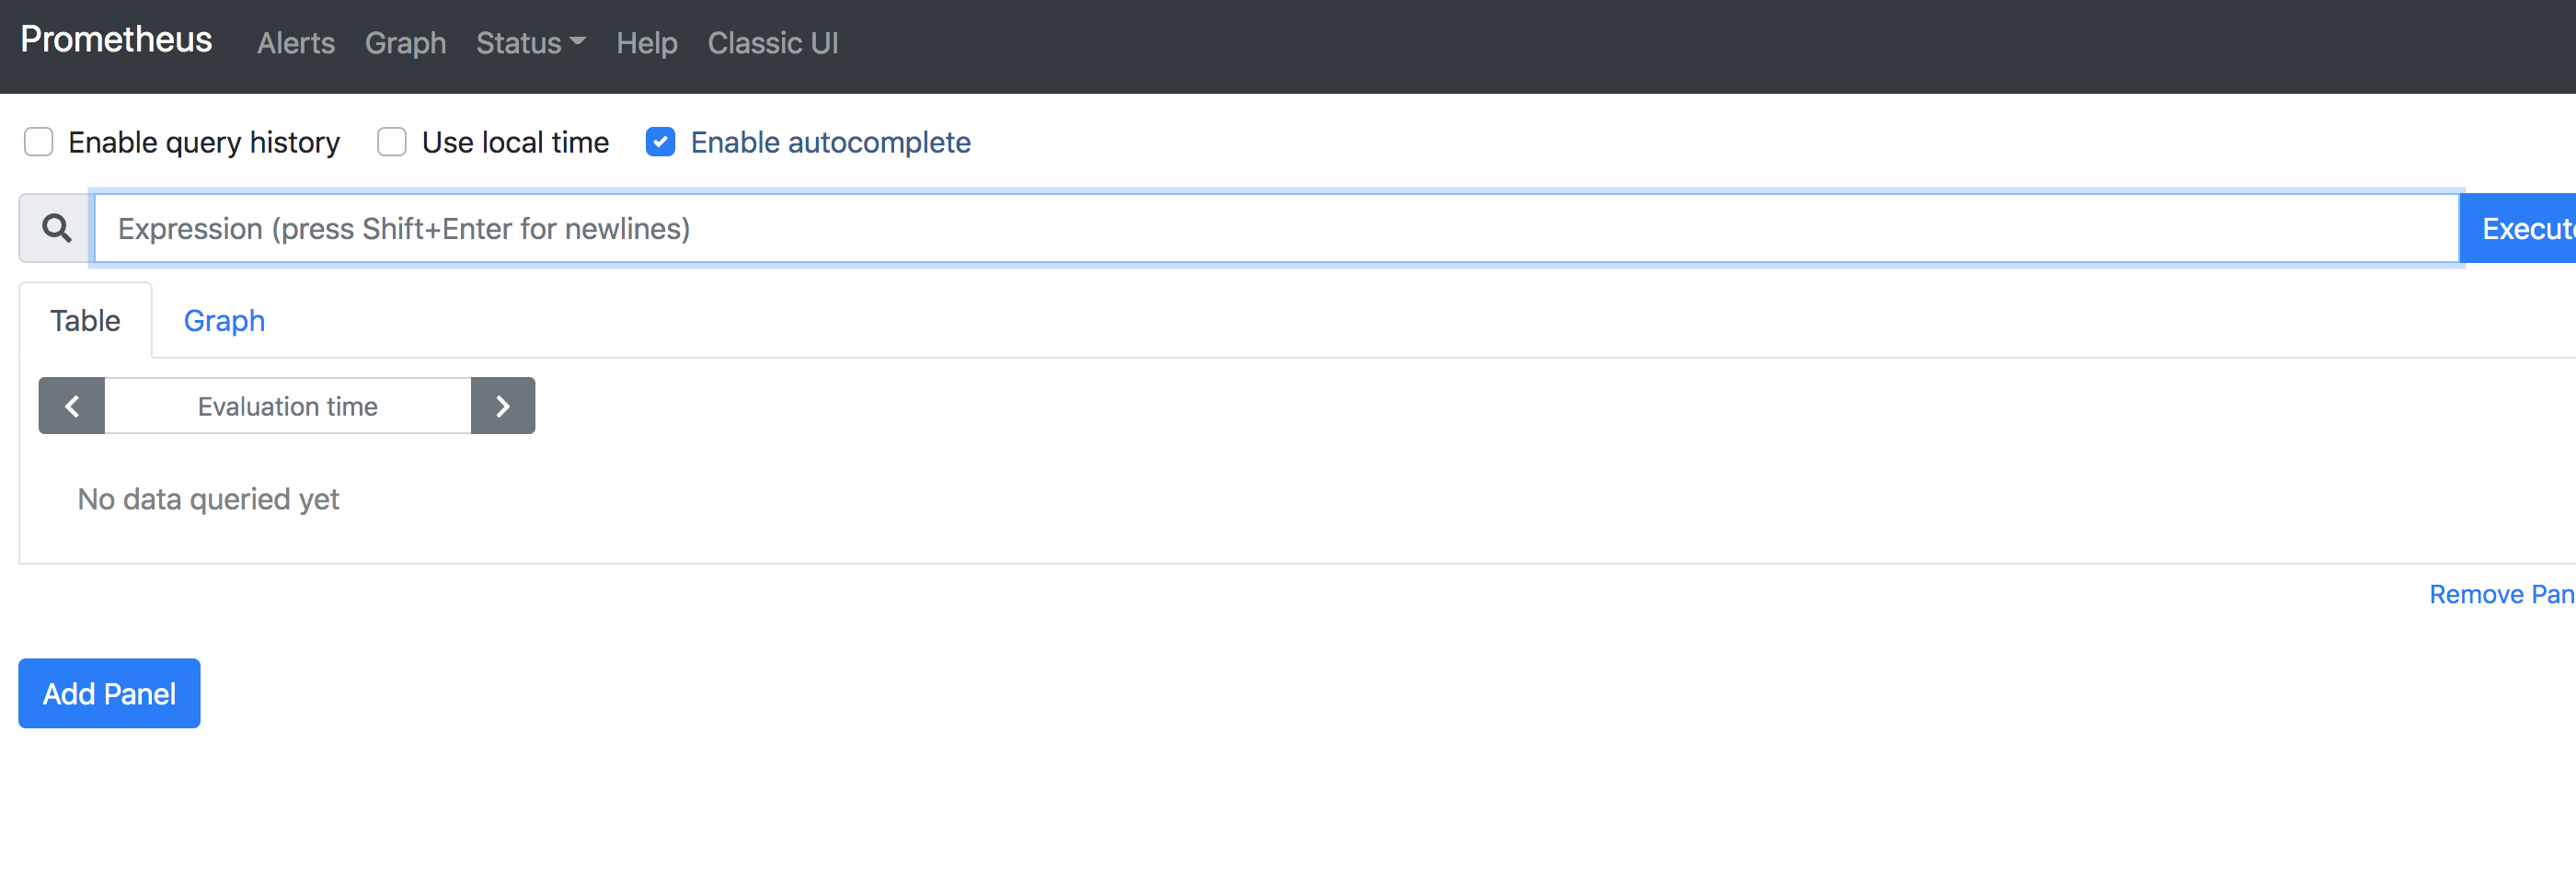The image size is (2576, 881).
Task: Click the No data queried yet notice
Action: pos(208,499)
